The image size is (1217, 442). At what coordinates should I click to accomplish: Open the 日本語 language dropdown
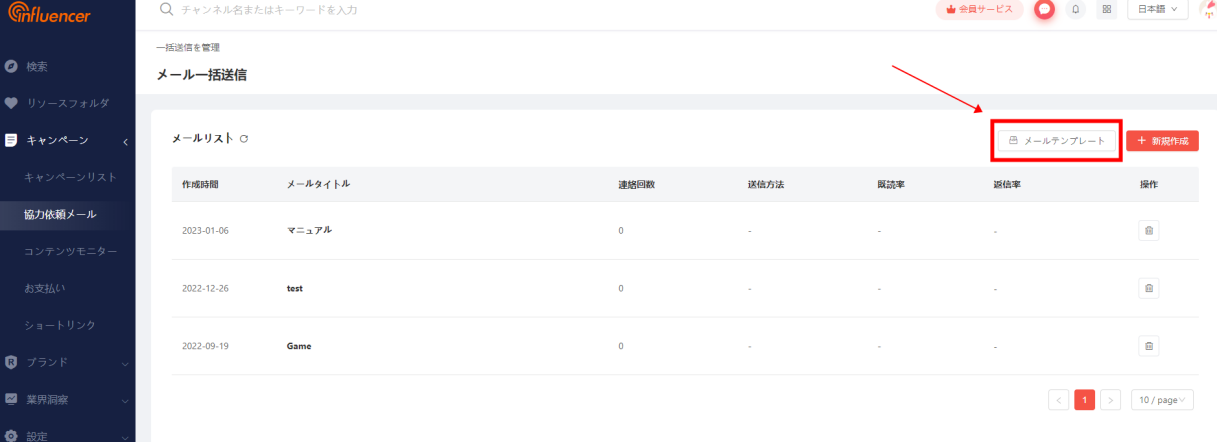[1158, 9]
